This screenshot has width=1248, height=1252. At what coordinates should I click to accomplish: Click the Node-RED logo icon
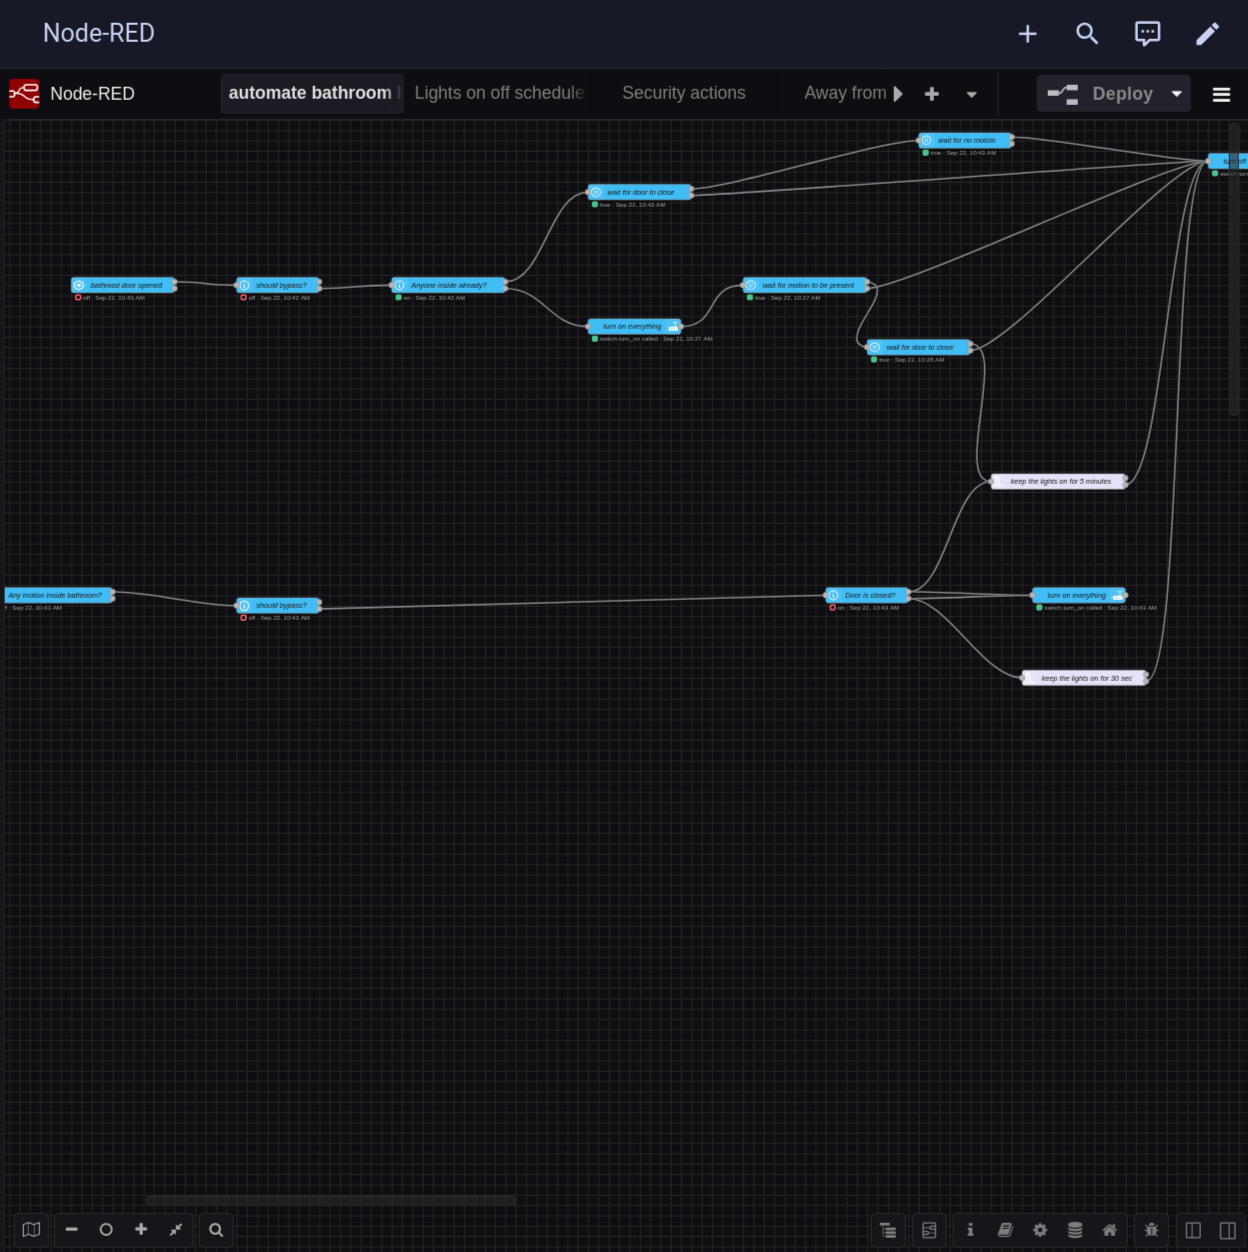24,94
